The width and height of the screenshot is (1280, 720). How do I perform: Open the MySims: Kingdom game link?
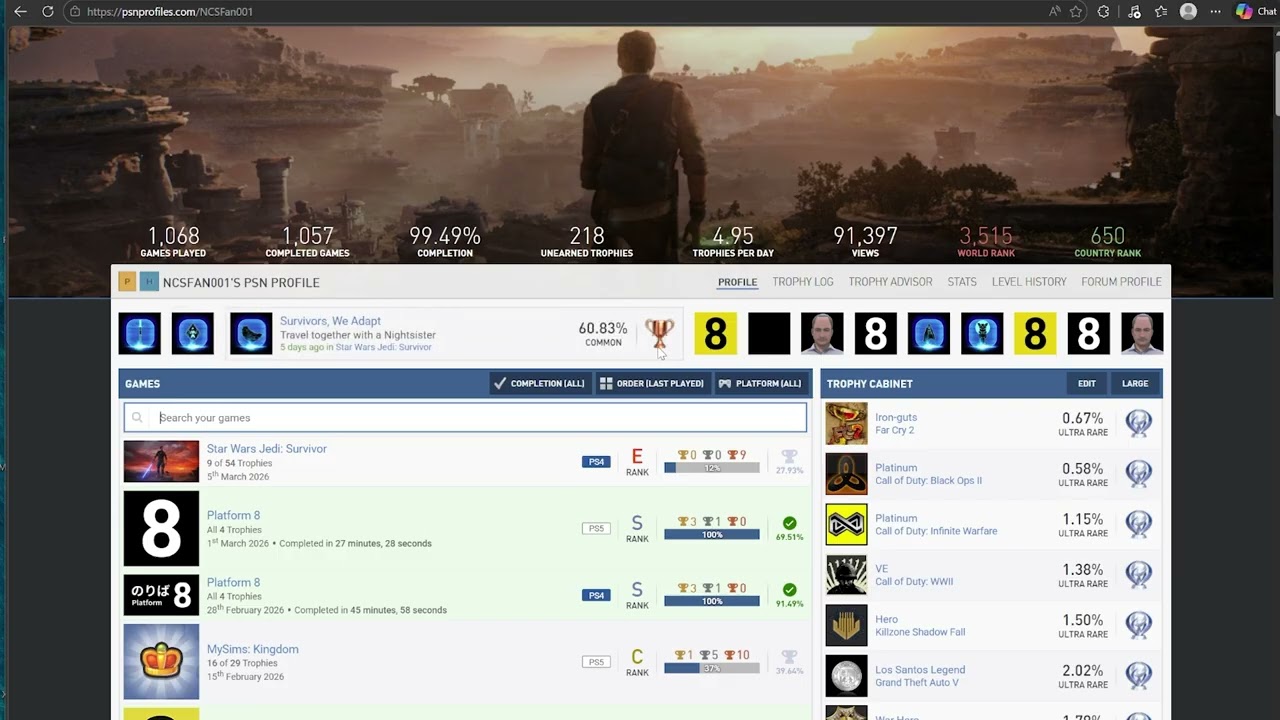click(x=252, y=649)
